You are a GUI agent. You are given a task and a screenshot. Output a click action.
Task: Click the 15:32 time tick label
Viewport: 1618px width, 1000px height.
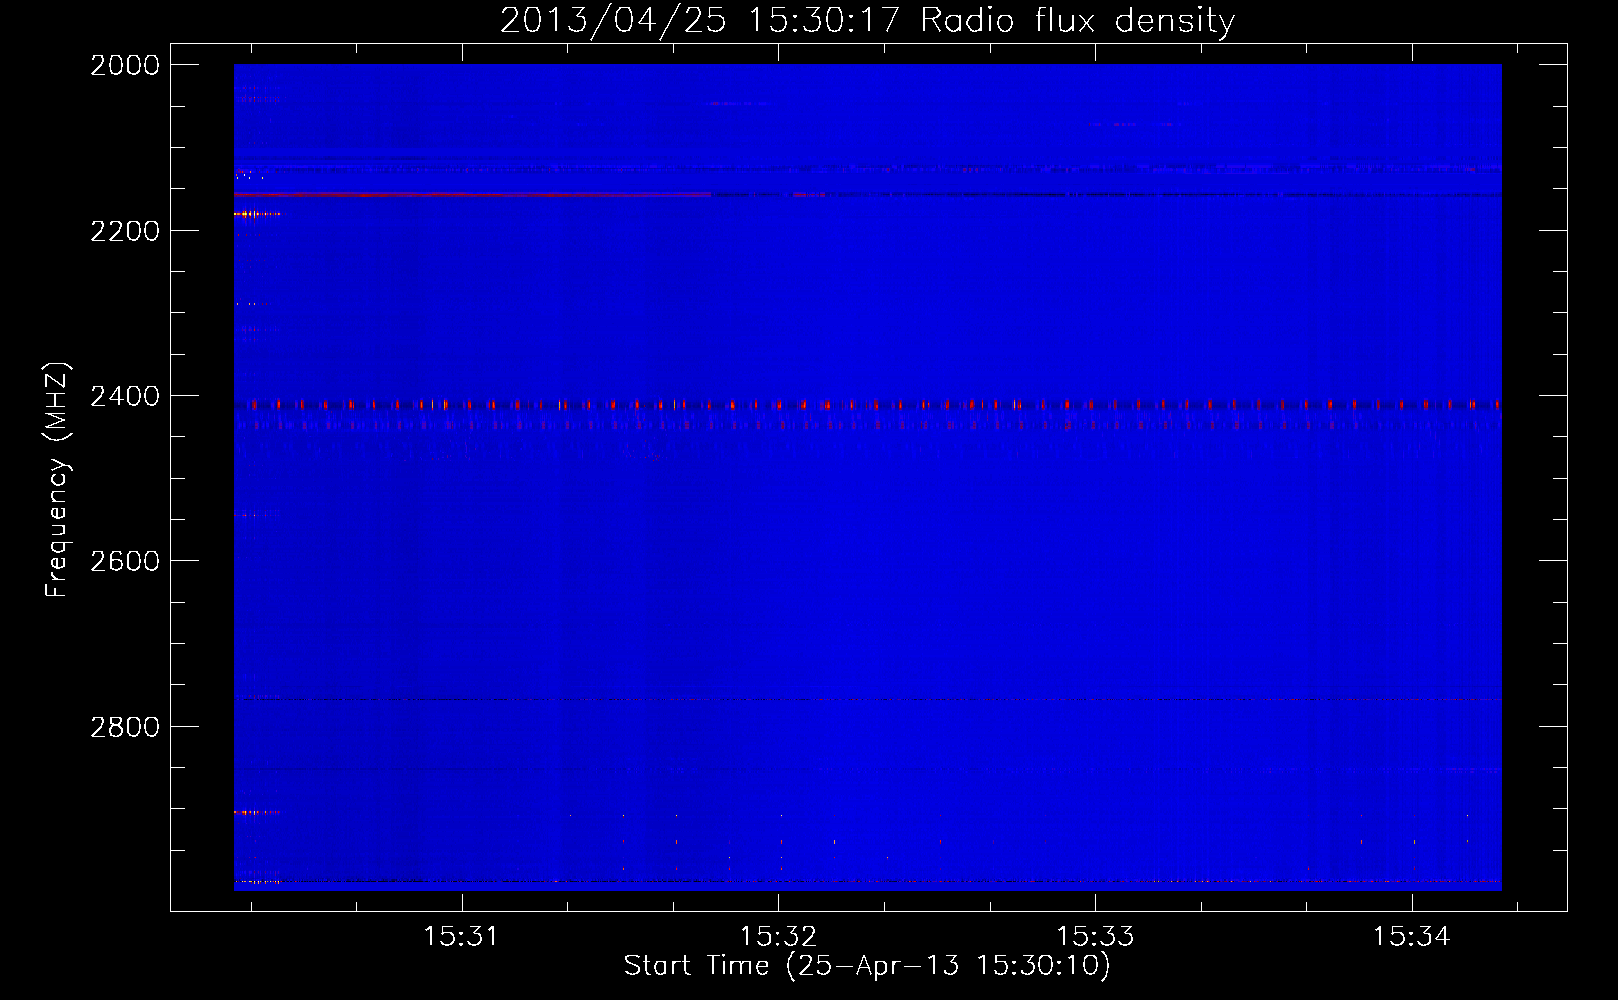(778, 937)
